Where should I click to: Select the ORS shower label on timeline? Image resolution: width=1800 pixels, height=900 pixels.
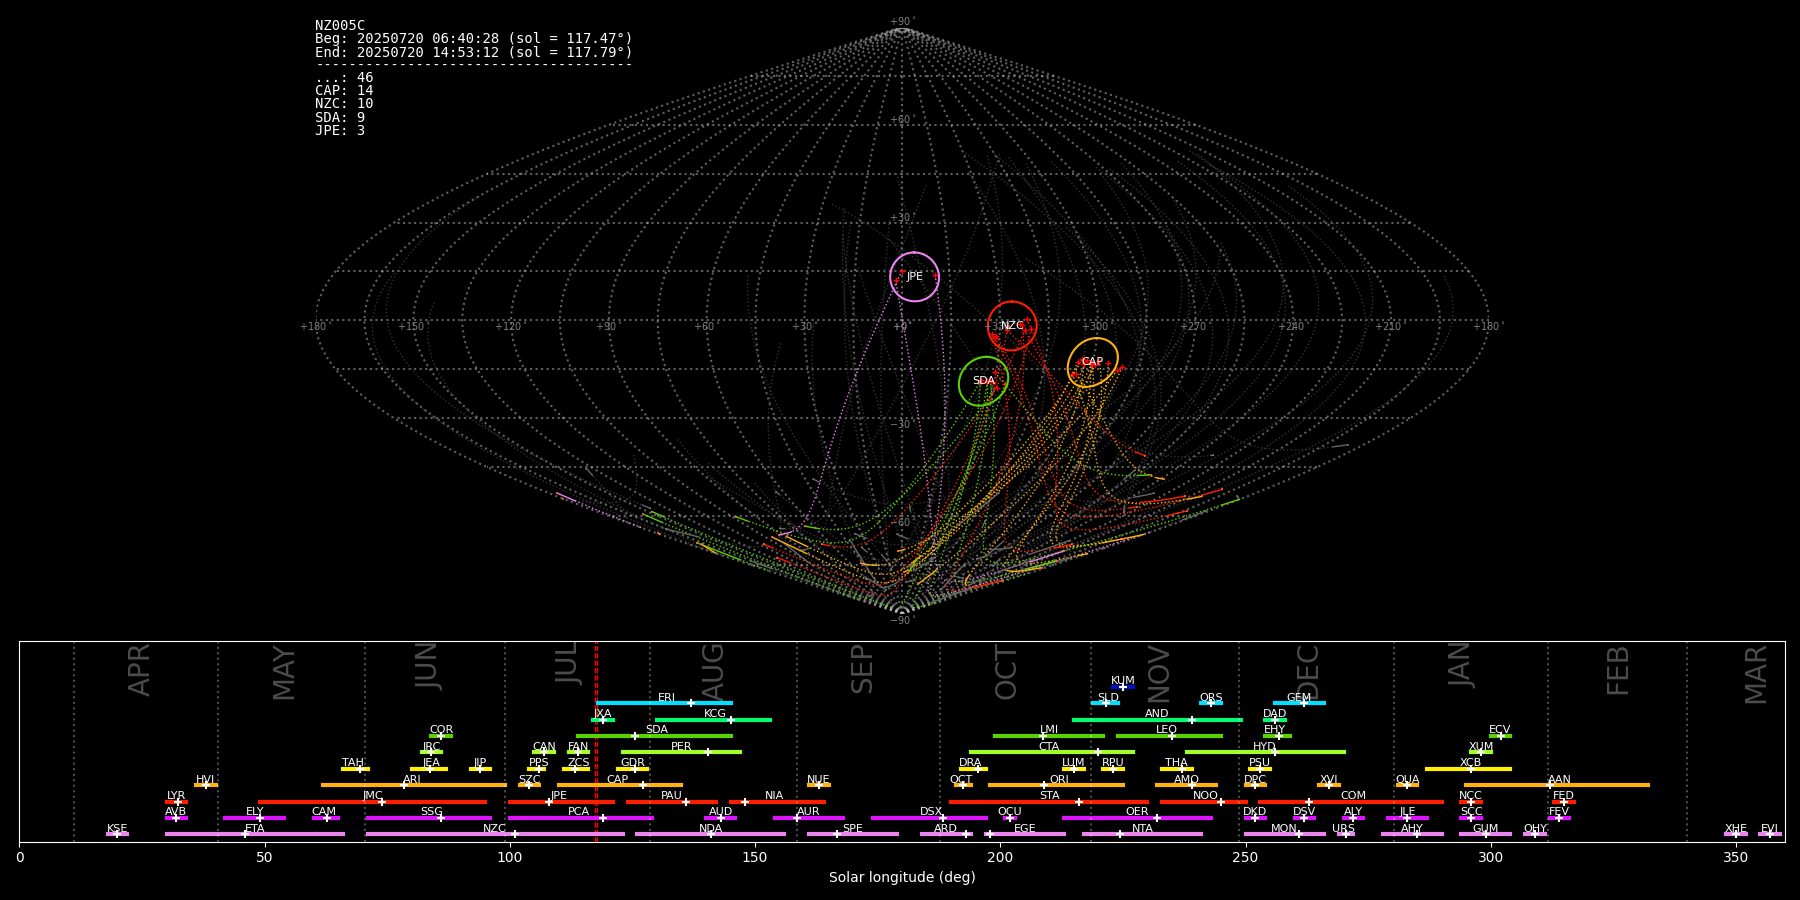pyautogui.click(x=1211, y=698)
